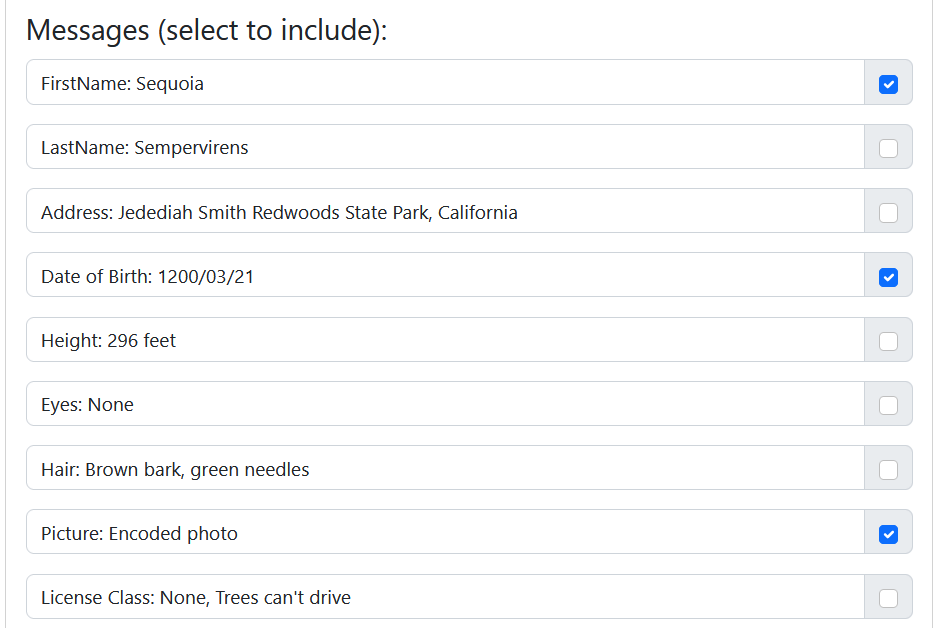934x628 pixels.
Task: Click the "(select to include)" heading text
Action: [271, 30]
